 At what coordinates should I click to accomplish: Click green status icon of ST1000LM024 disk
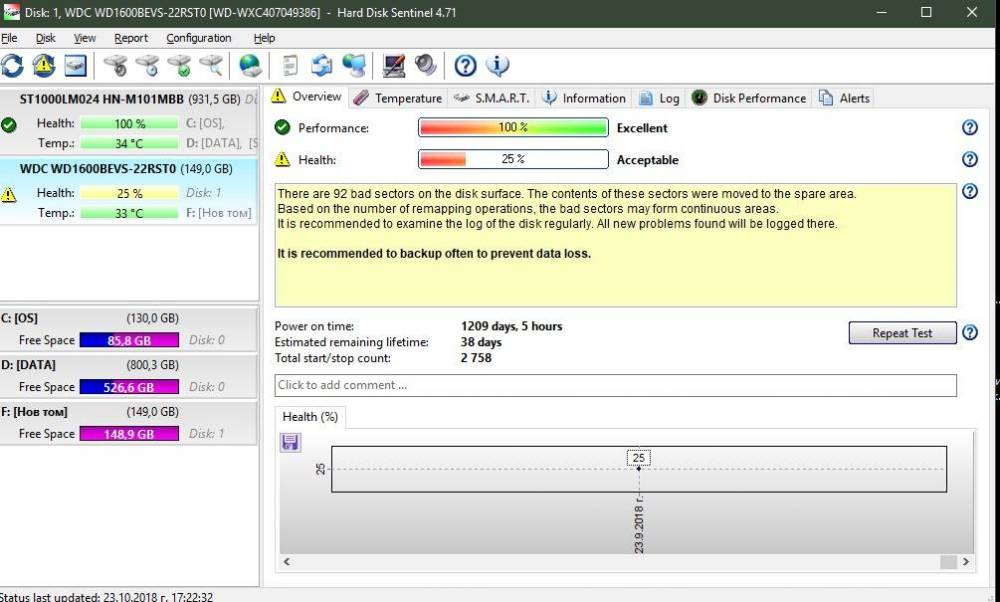(x=8, y=125)
